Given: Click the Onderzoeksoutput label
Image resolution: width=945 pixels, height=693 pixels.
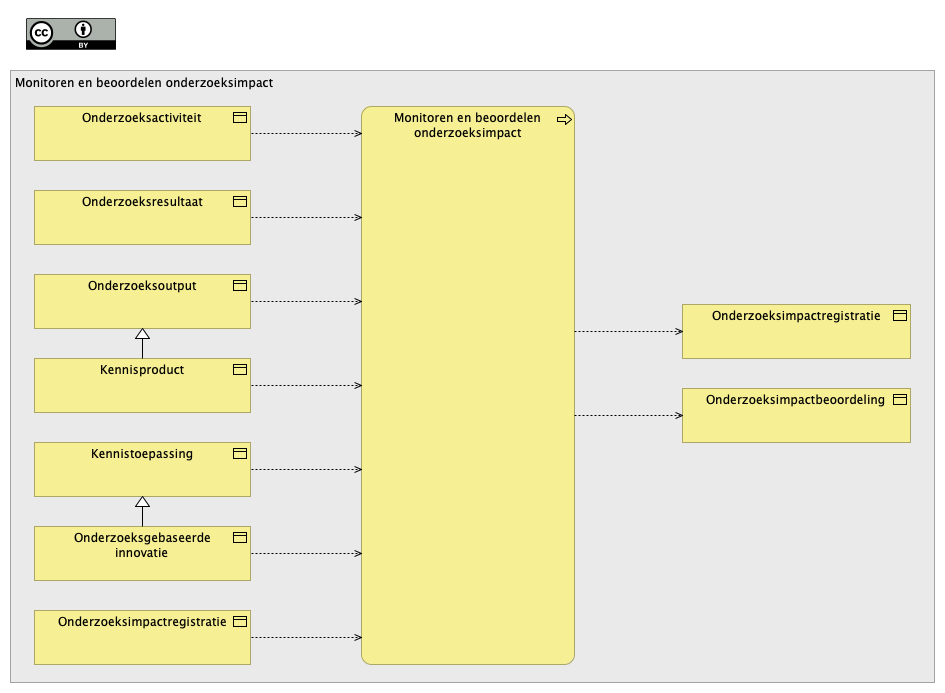Looking at the screenshot, I should tap(142, 286).
